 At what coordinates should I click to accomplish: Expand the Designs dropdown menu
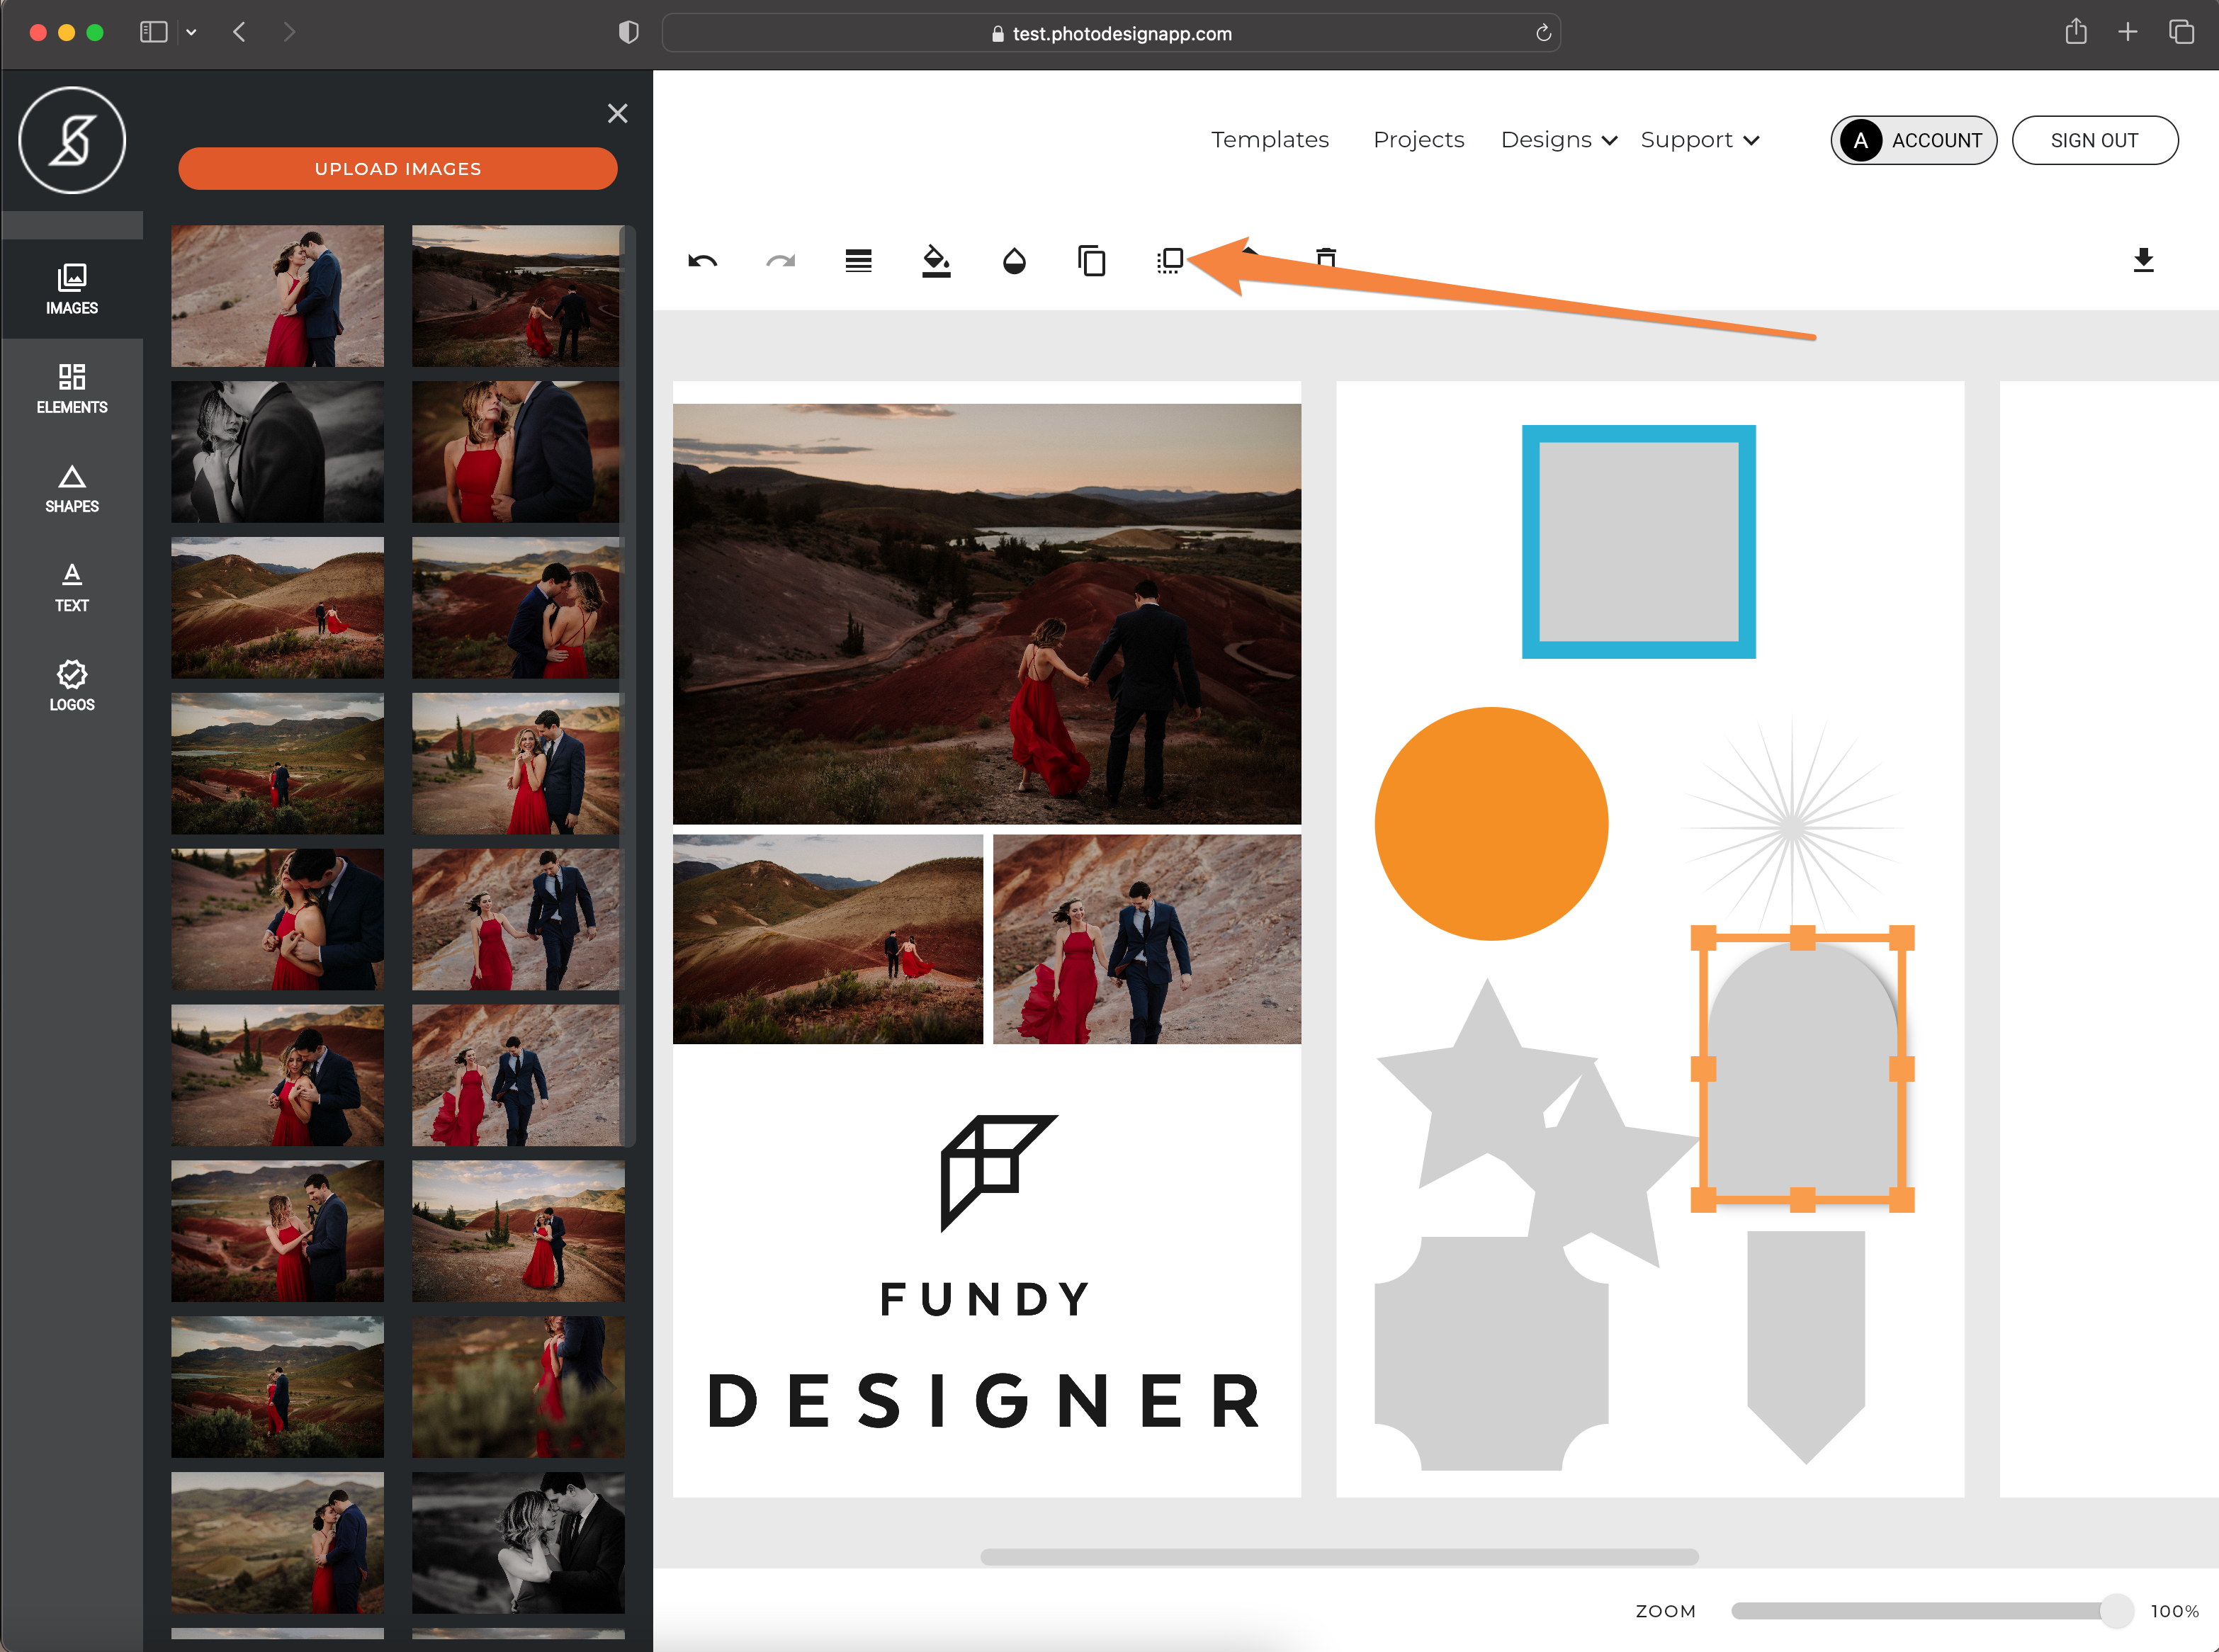[x=1558, y=140]
